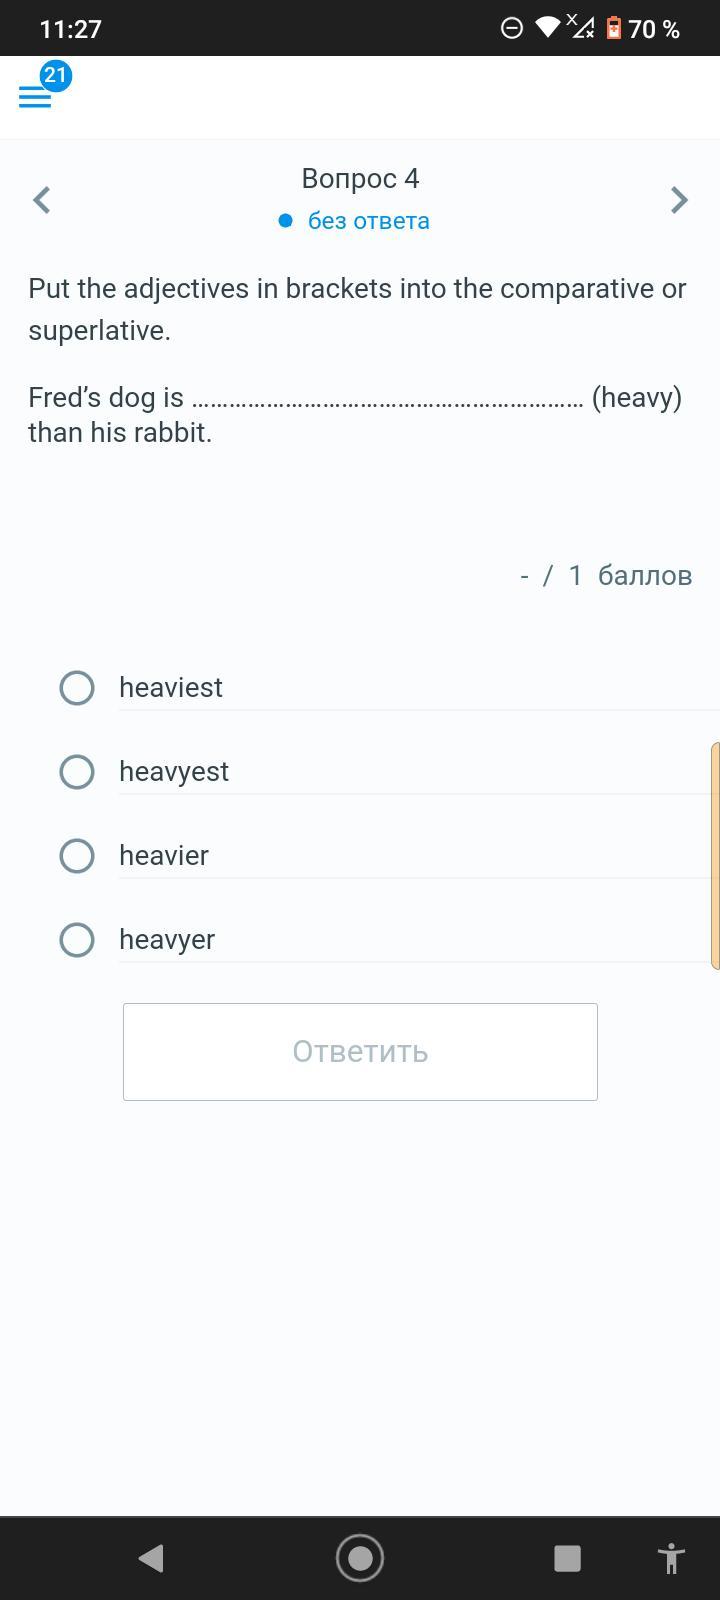Viewport: 720px width, 1600px height.
Task: Go to previous question arrow
Action: [x=42, y=200]
